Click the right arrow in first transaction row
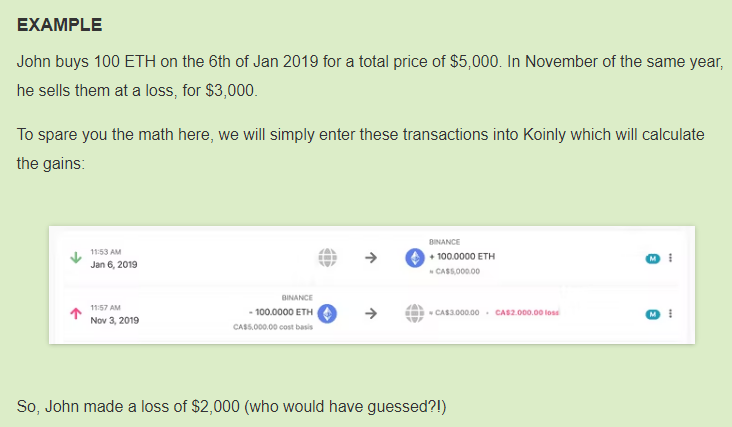Image resolution: width=732 pixels, height=427 pixels. (371, 258)
